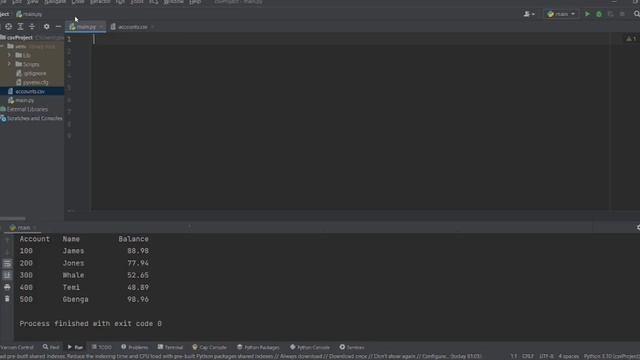Open the TODO tool window
Screen dimensions: 640x360
pyautogui.click(x=102, y=347)
